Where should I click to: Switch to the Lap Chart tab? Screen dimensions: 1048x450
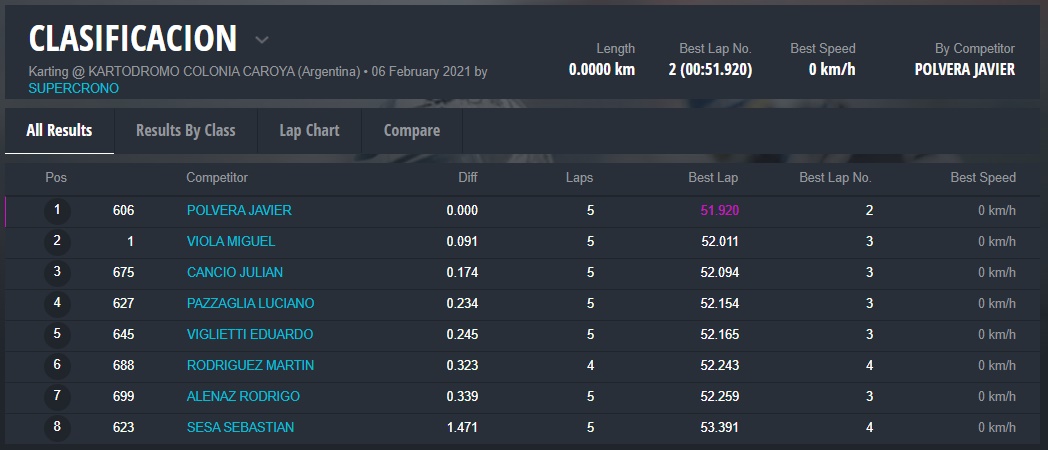[x=309, y=130]
